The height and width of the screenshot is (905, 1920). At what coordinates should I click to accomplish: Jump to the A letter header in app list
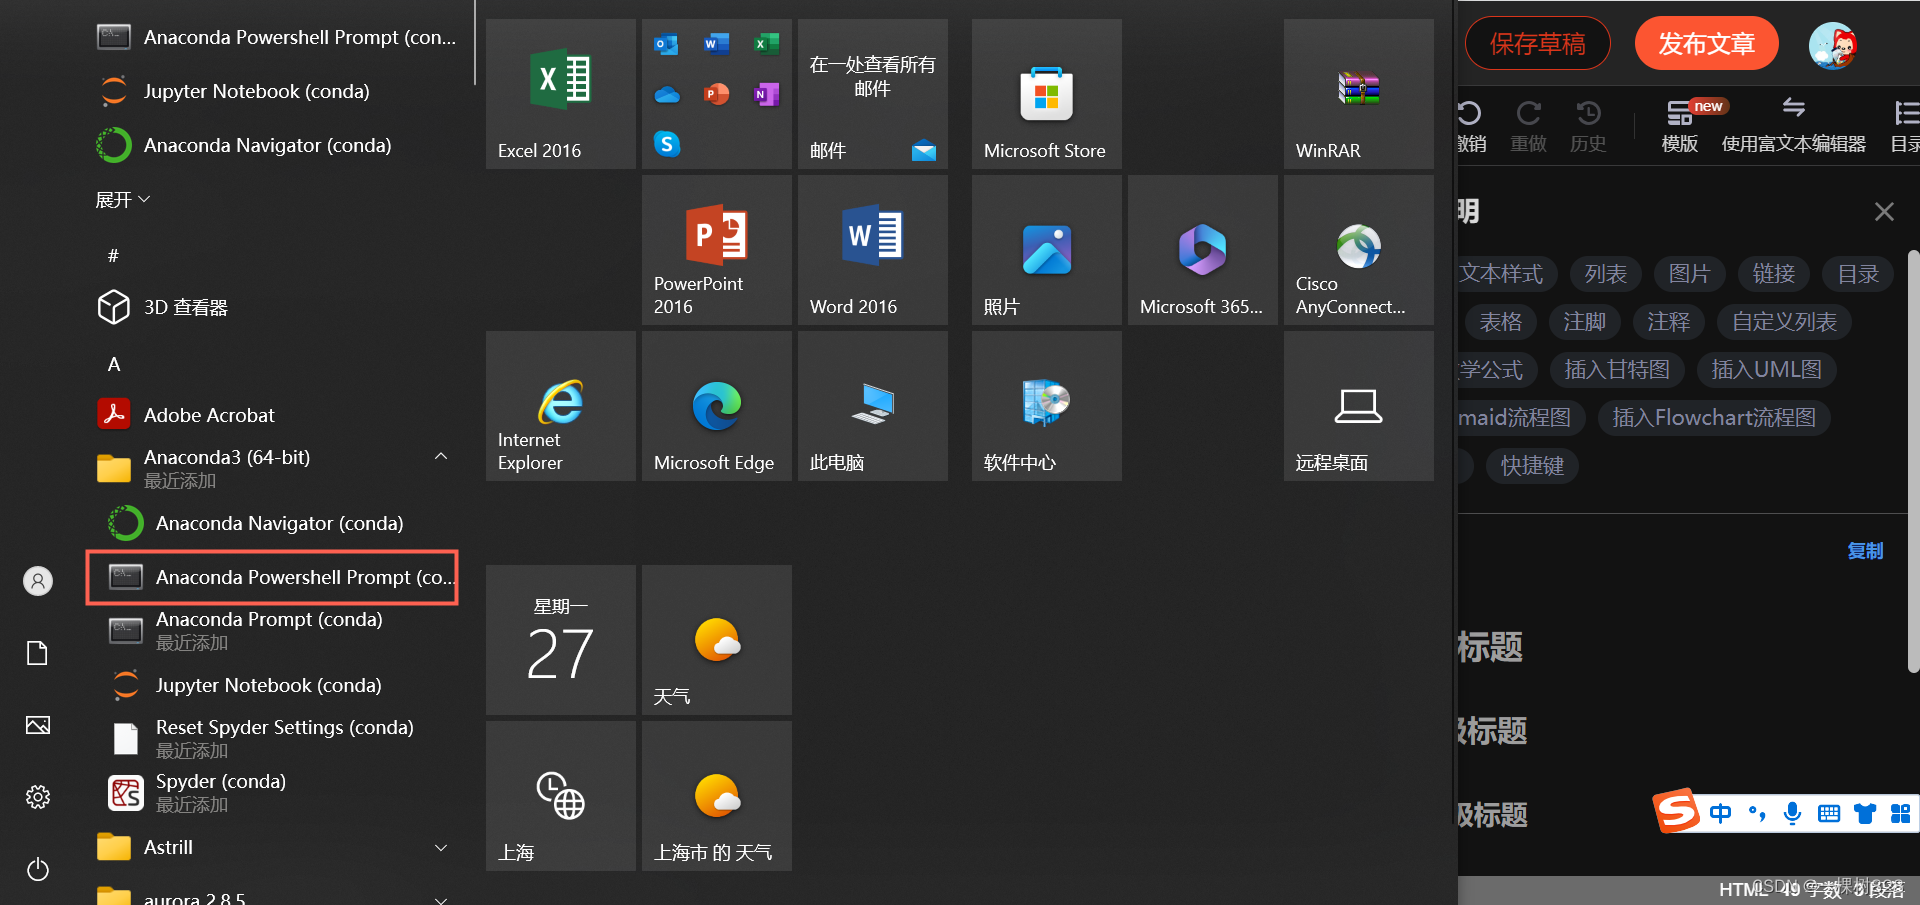[x=114, y=364]
